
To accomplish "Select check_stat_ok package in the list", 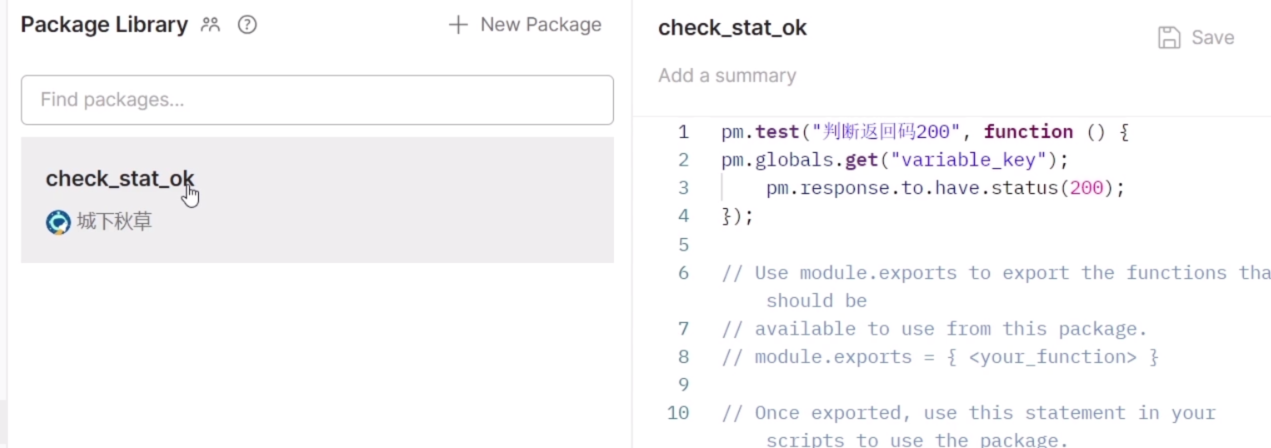I will click(x=317, y=200).
